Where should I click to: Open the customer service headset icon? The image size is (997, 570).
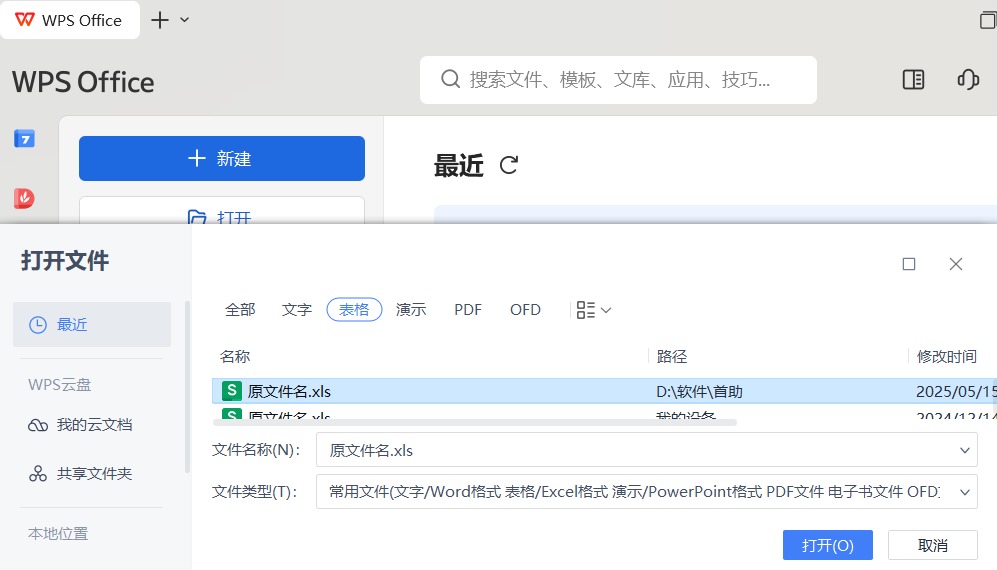[x=968, y=80]
